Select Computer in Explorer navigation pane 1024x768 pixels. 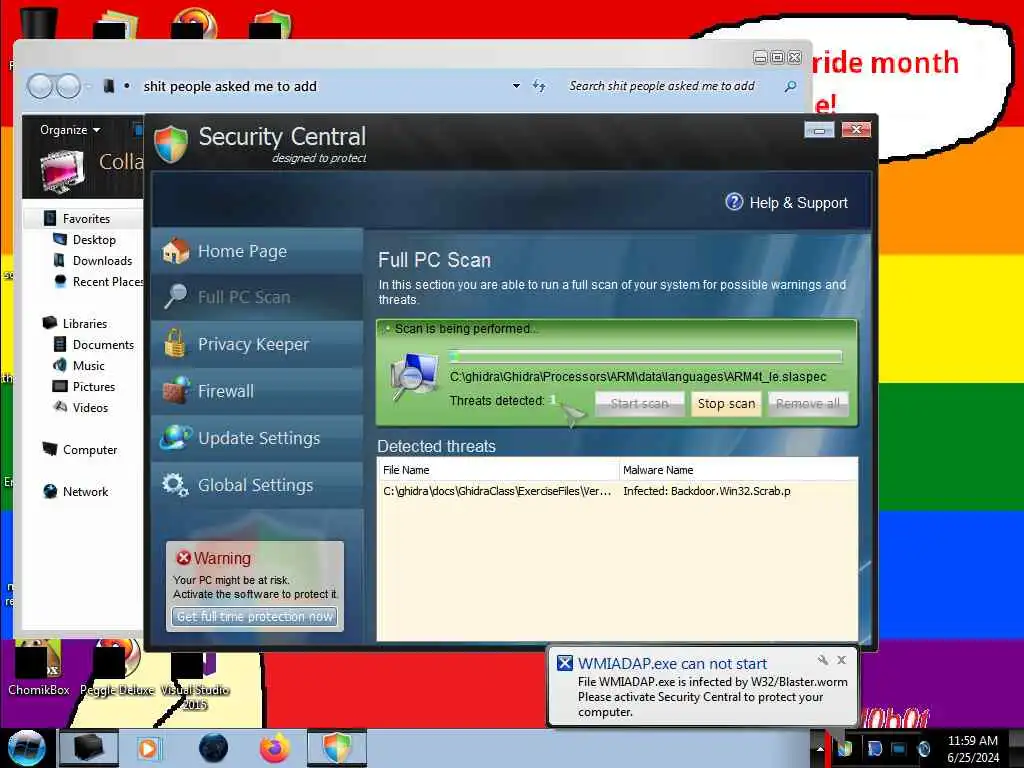(x=90, y=449)
